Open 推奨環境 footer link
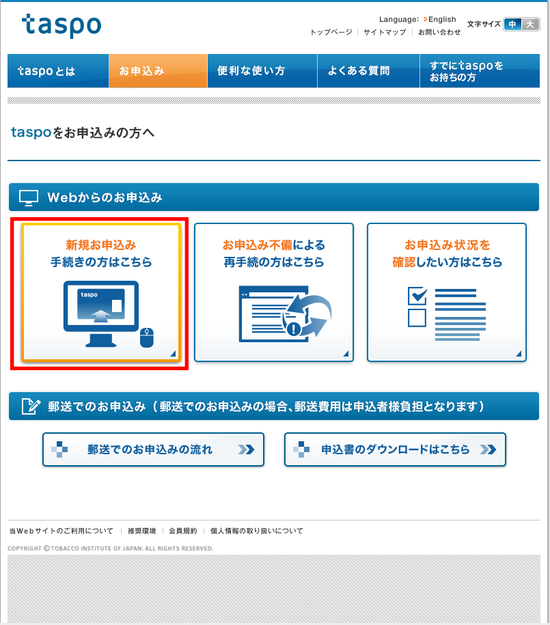The width and height of the screenshot is (550, 625). click(141, 531)
